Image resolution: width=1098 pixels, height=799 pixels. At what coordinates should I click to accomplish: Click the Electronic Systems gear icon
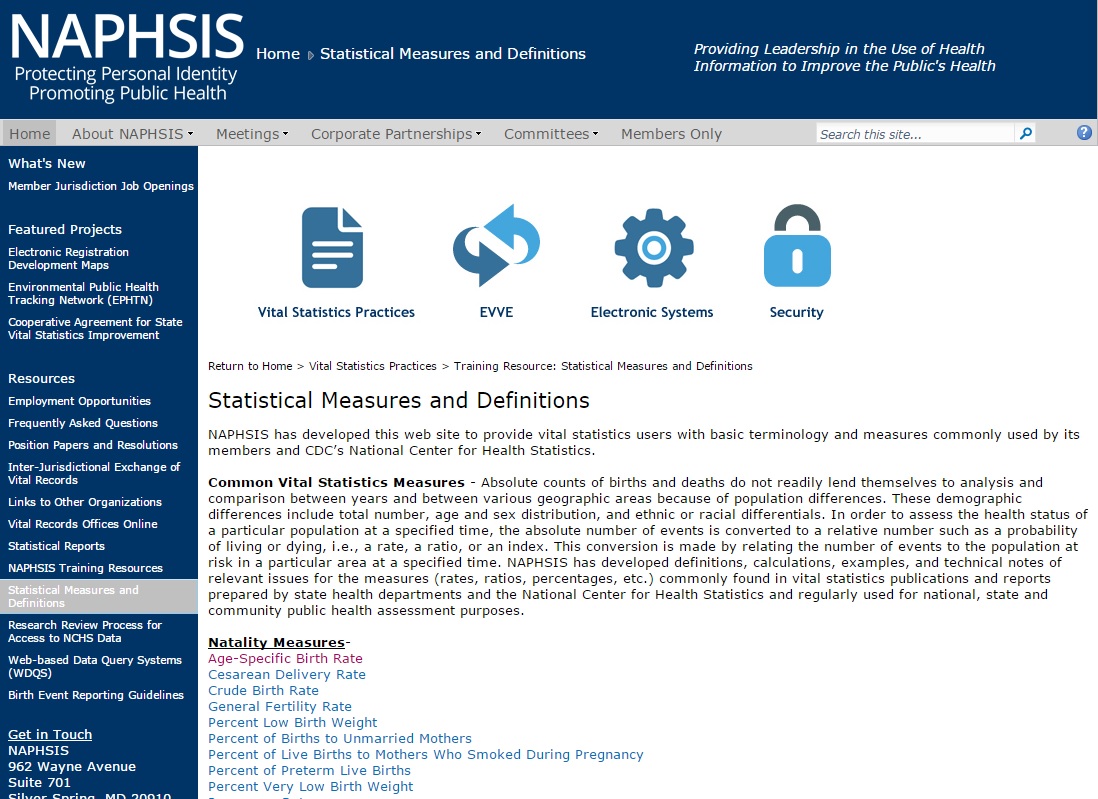click(652, 247)
